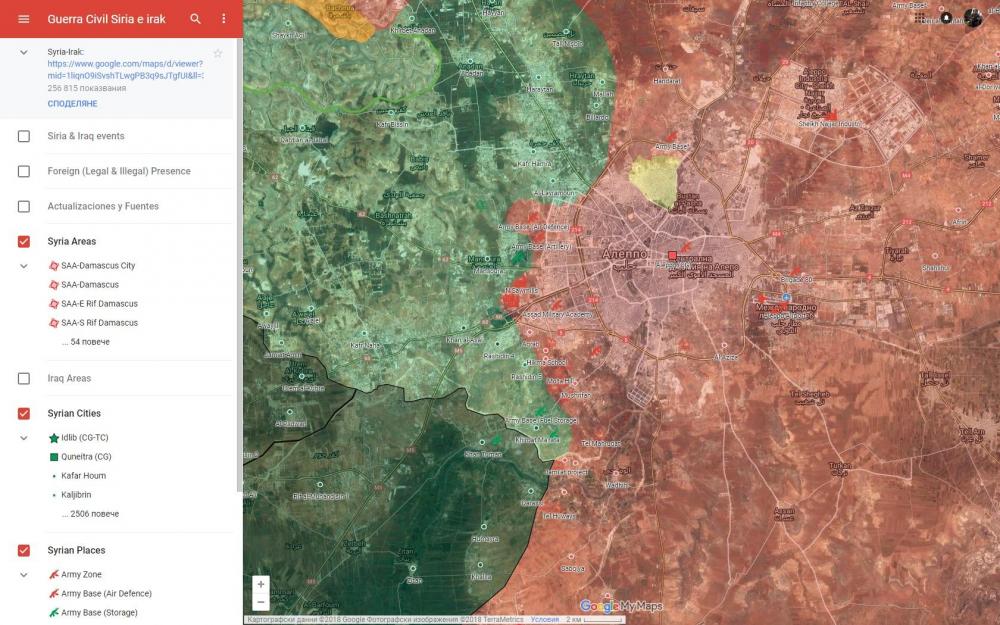Viewport: 1000px width, 625px height.
Task: Enable the Iraq Areas layer
Action: [x=24, y=378]
